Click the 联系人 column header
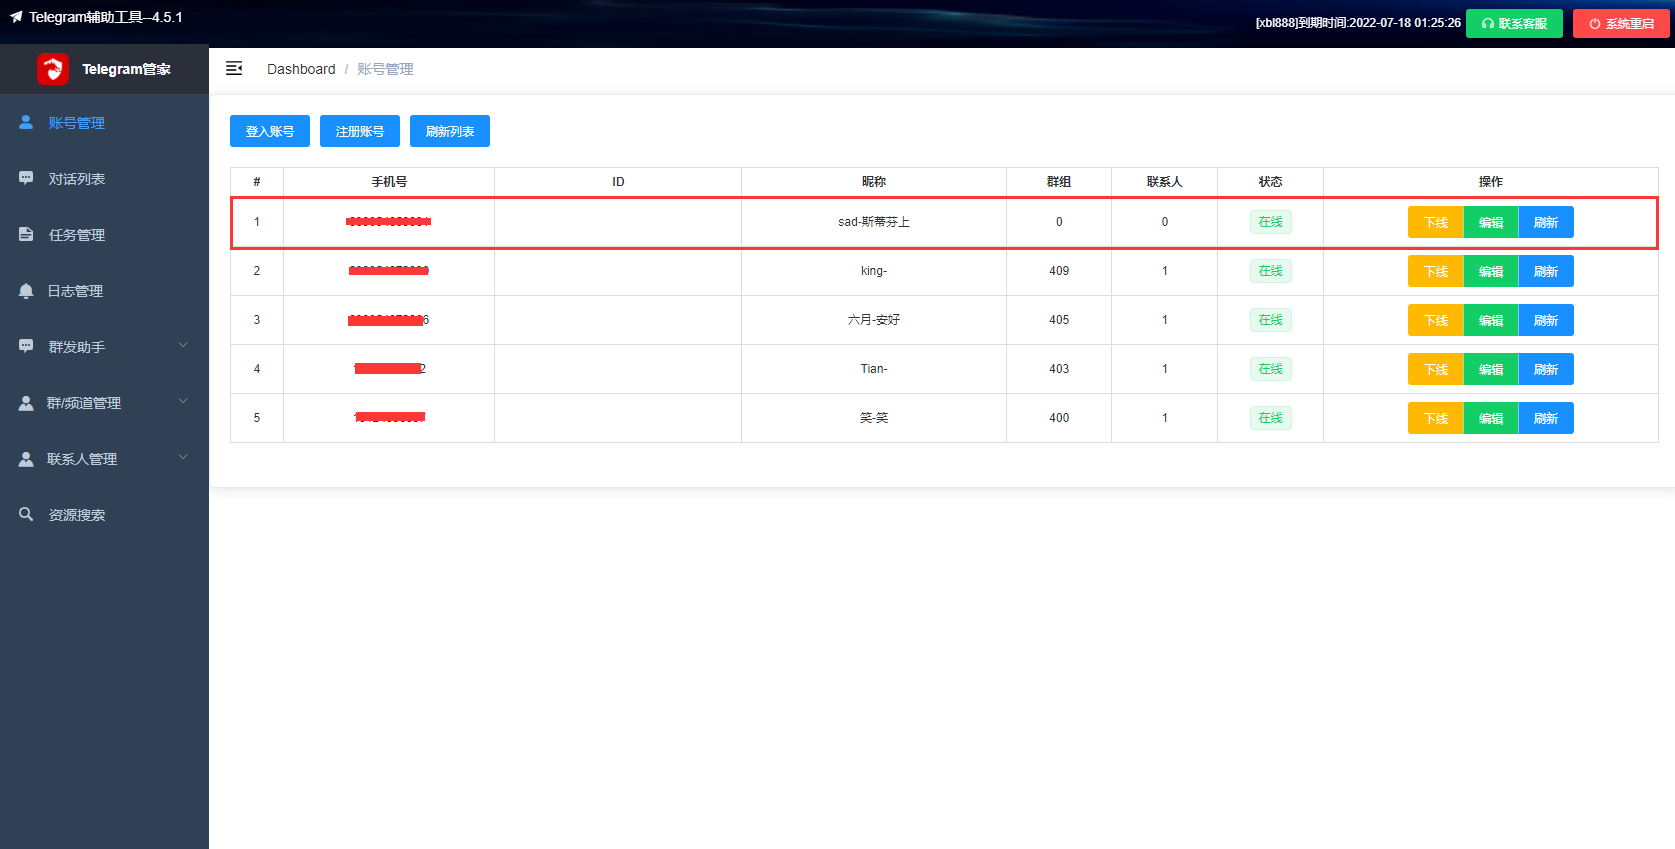The image size is (1675, 849). (x=1164, y=182)
